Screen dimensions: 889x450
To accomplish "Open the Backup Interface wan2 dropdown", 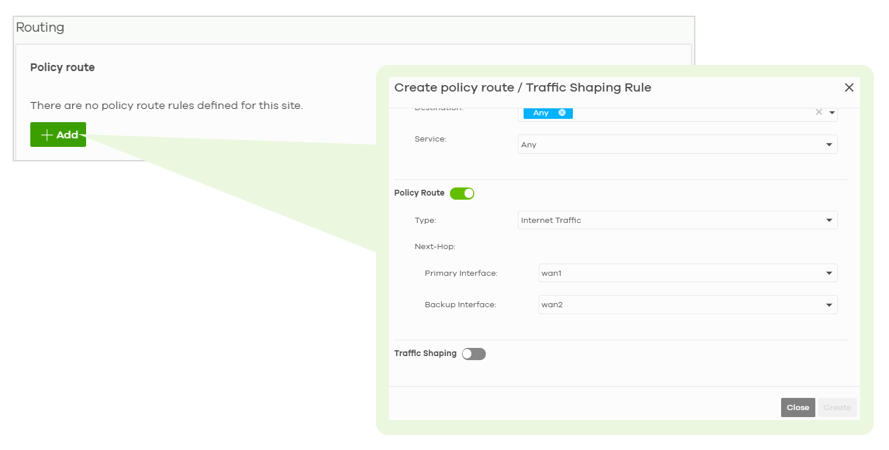I will click(x=687, y=305).
